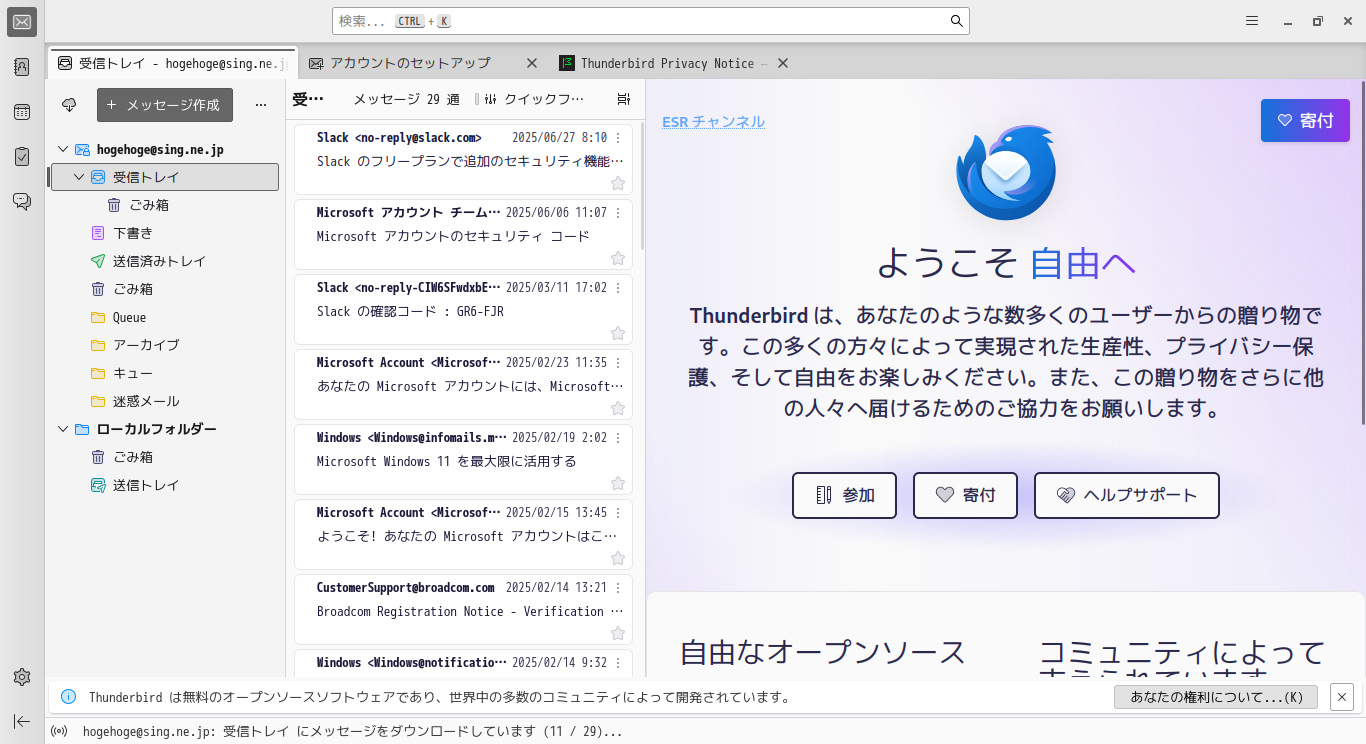The height and width of the screenshot is (744, 1366).
Task: Select the 迷惑メール junk folder
Action: coord(164,401)
